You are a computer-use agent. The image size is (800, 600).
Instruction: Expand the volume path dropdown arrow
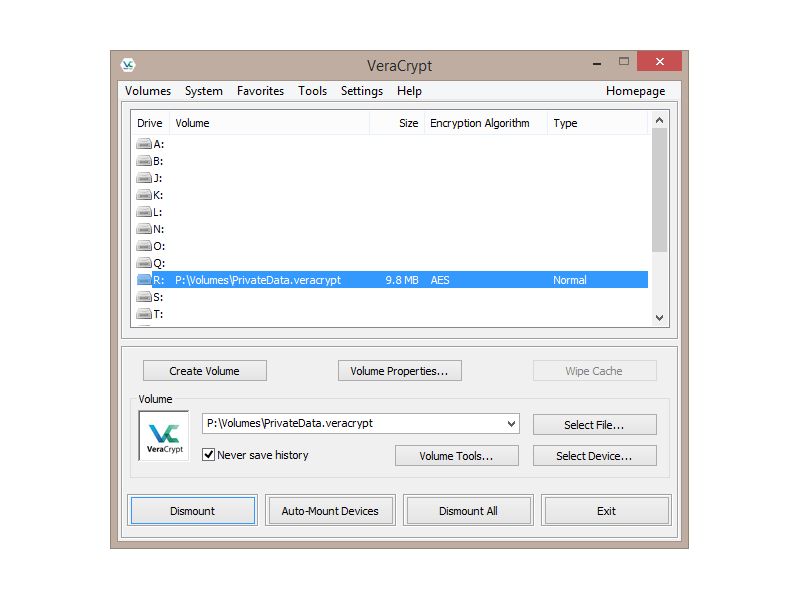pyautogui.click(x=511, y=424)
